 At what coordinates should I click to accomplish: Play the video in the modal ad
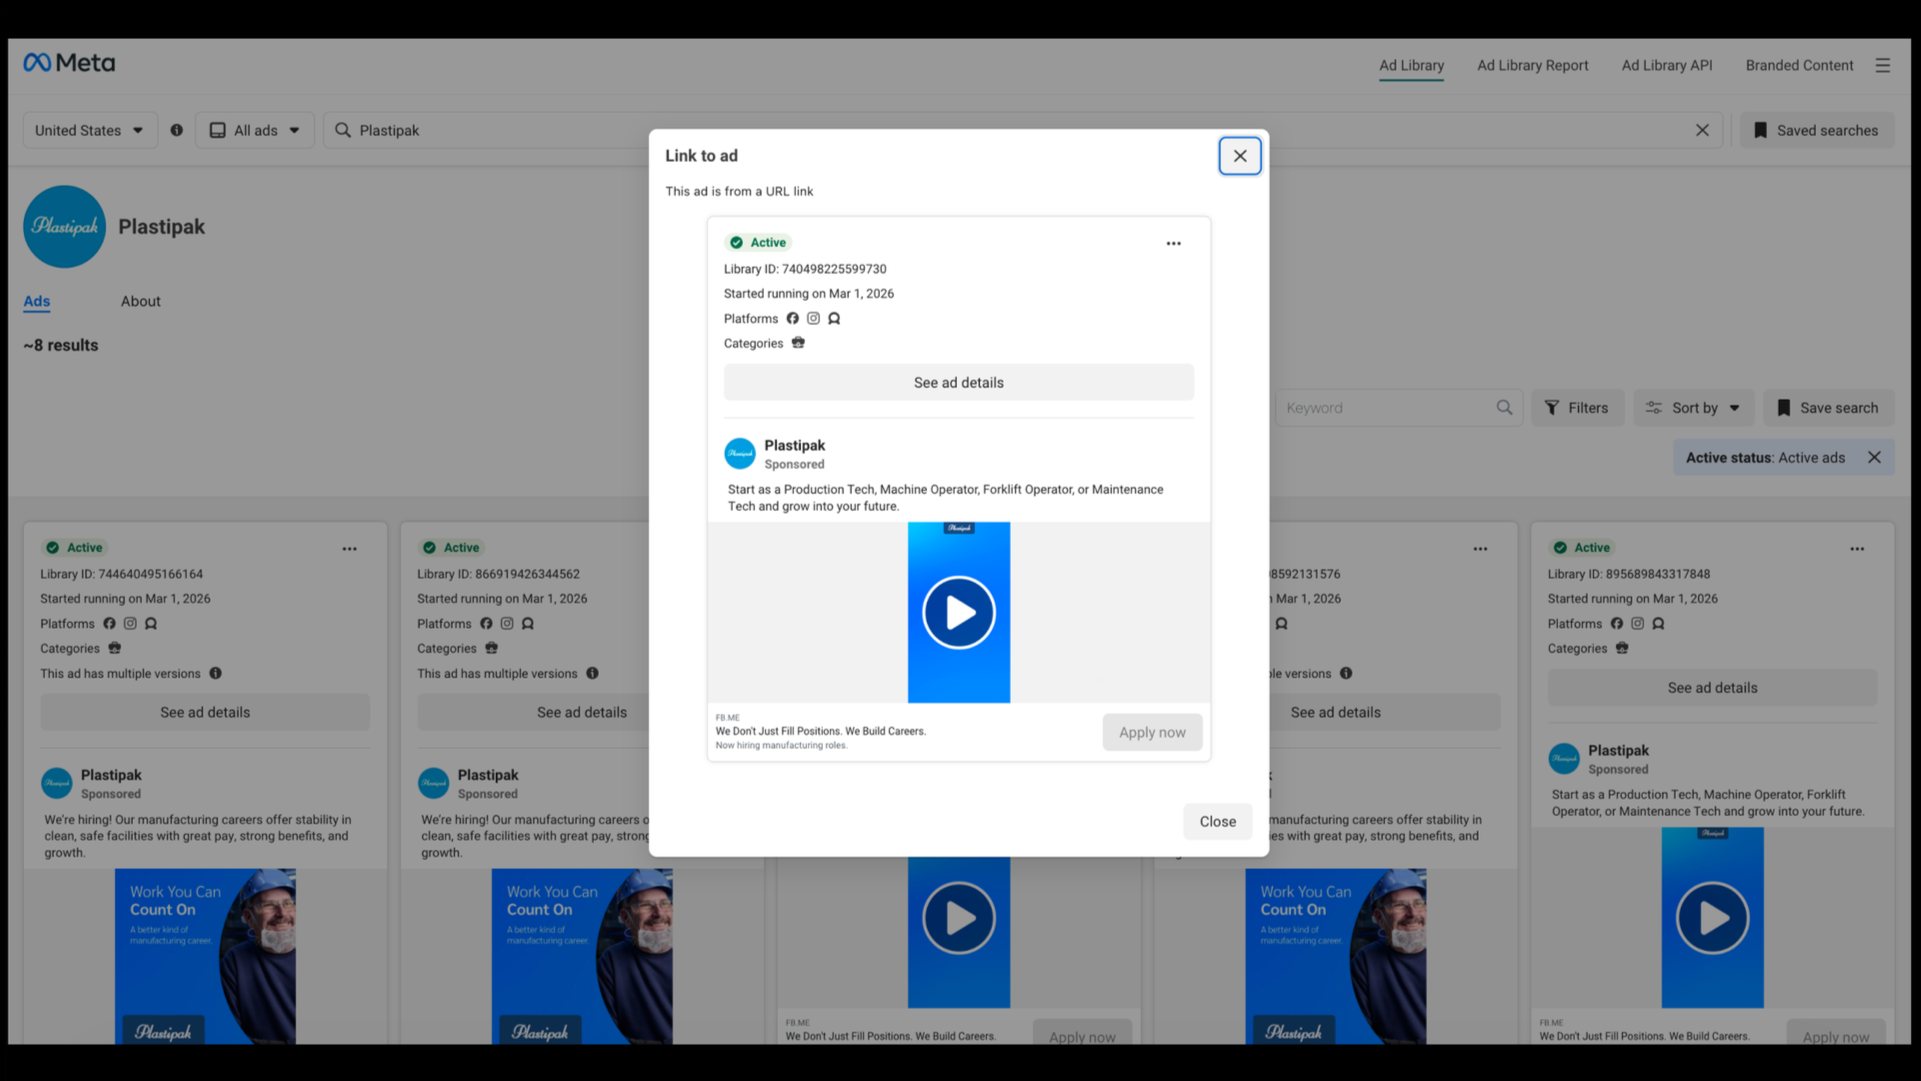coord(958,612)
